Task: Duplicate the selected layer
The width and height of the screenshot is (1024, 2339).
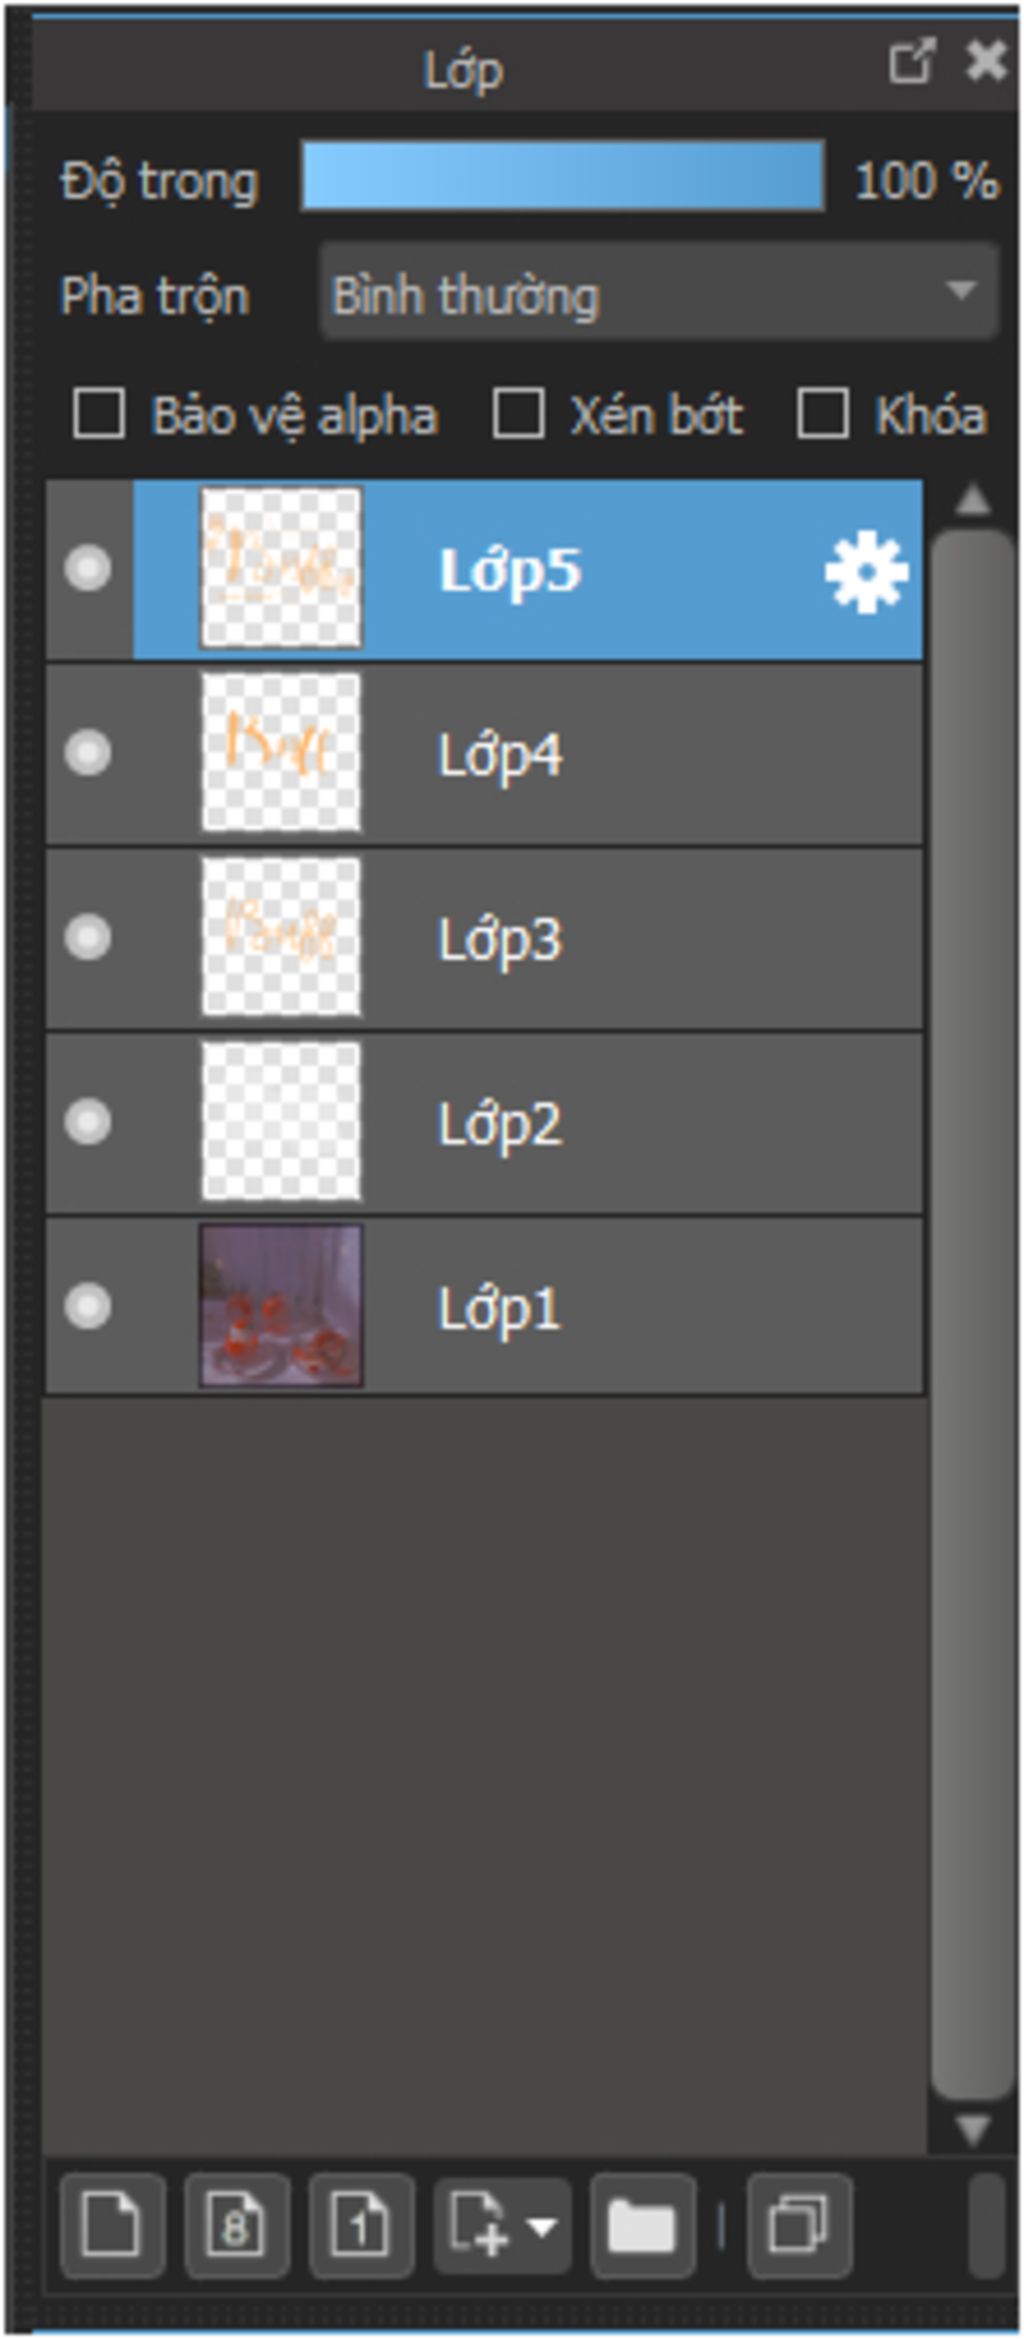Action: tap(799, 2225)
